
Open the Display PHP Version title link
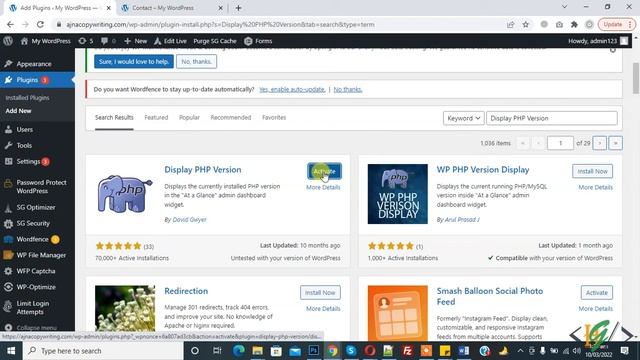[x=203, y=170]
